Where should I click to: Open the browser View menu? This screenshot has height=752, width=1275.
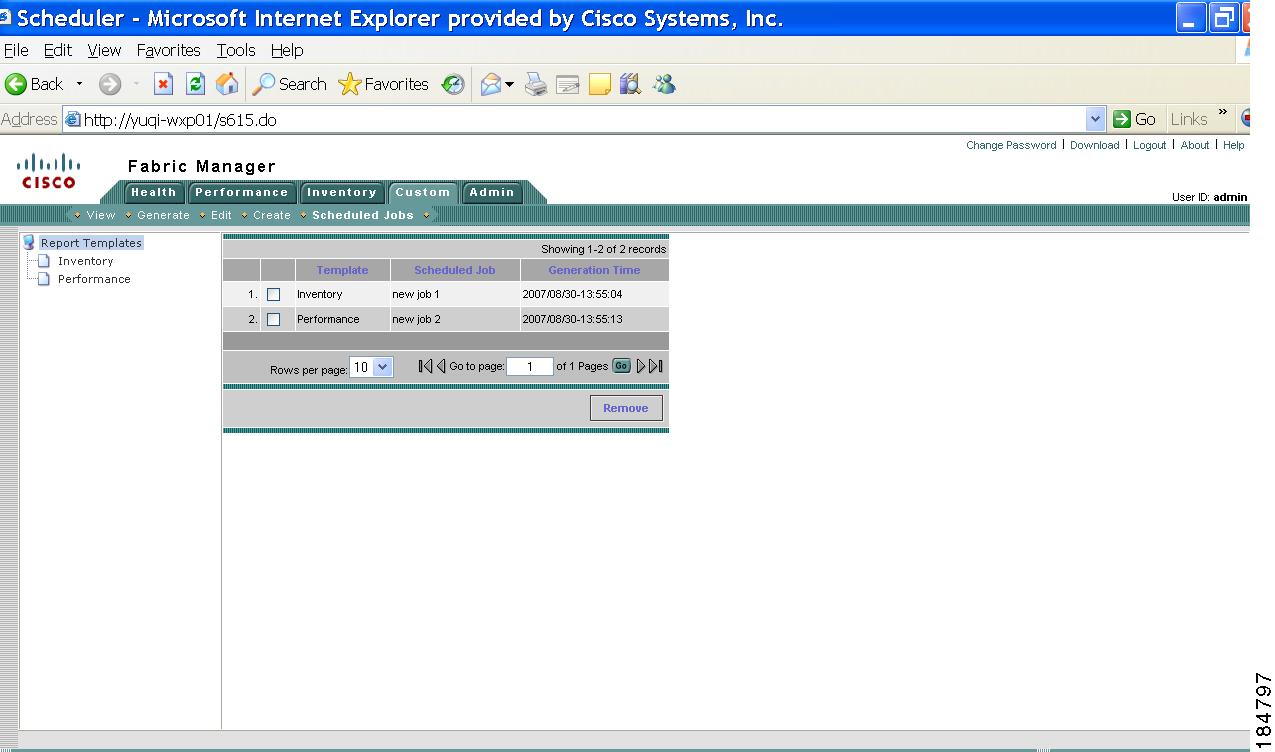pos(104,50)
